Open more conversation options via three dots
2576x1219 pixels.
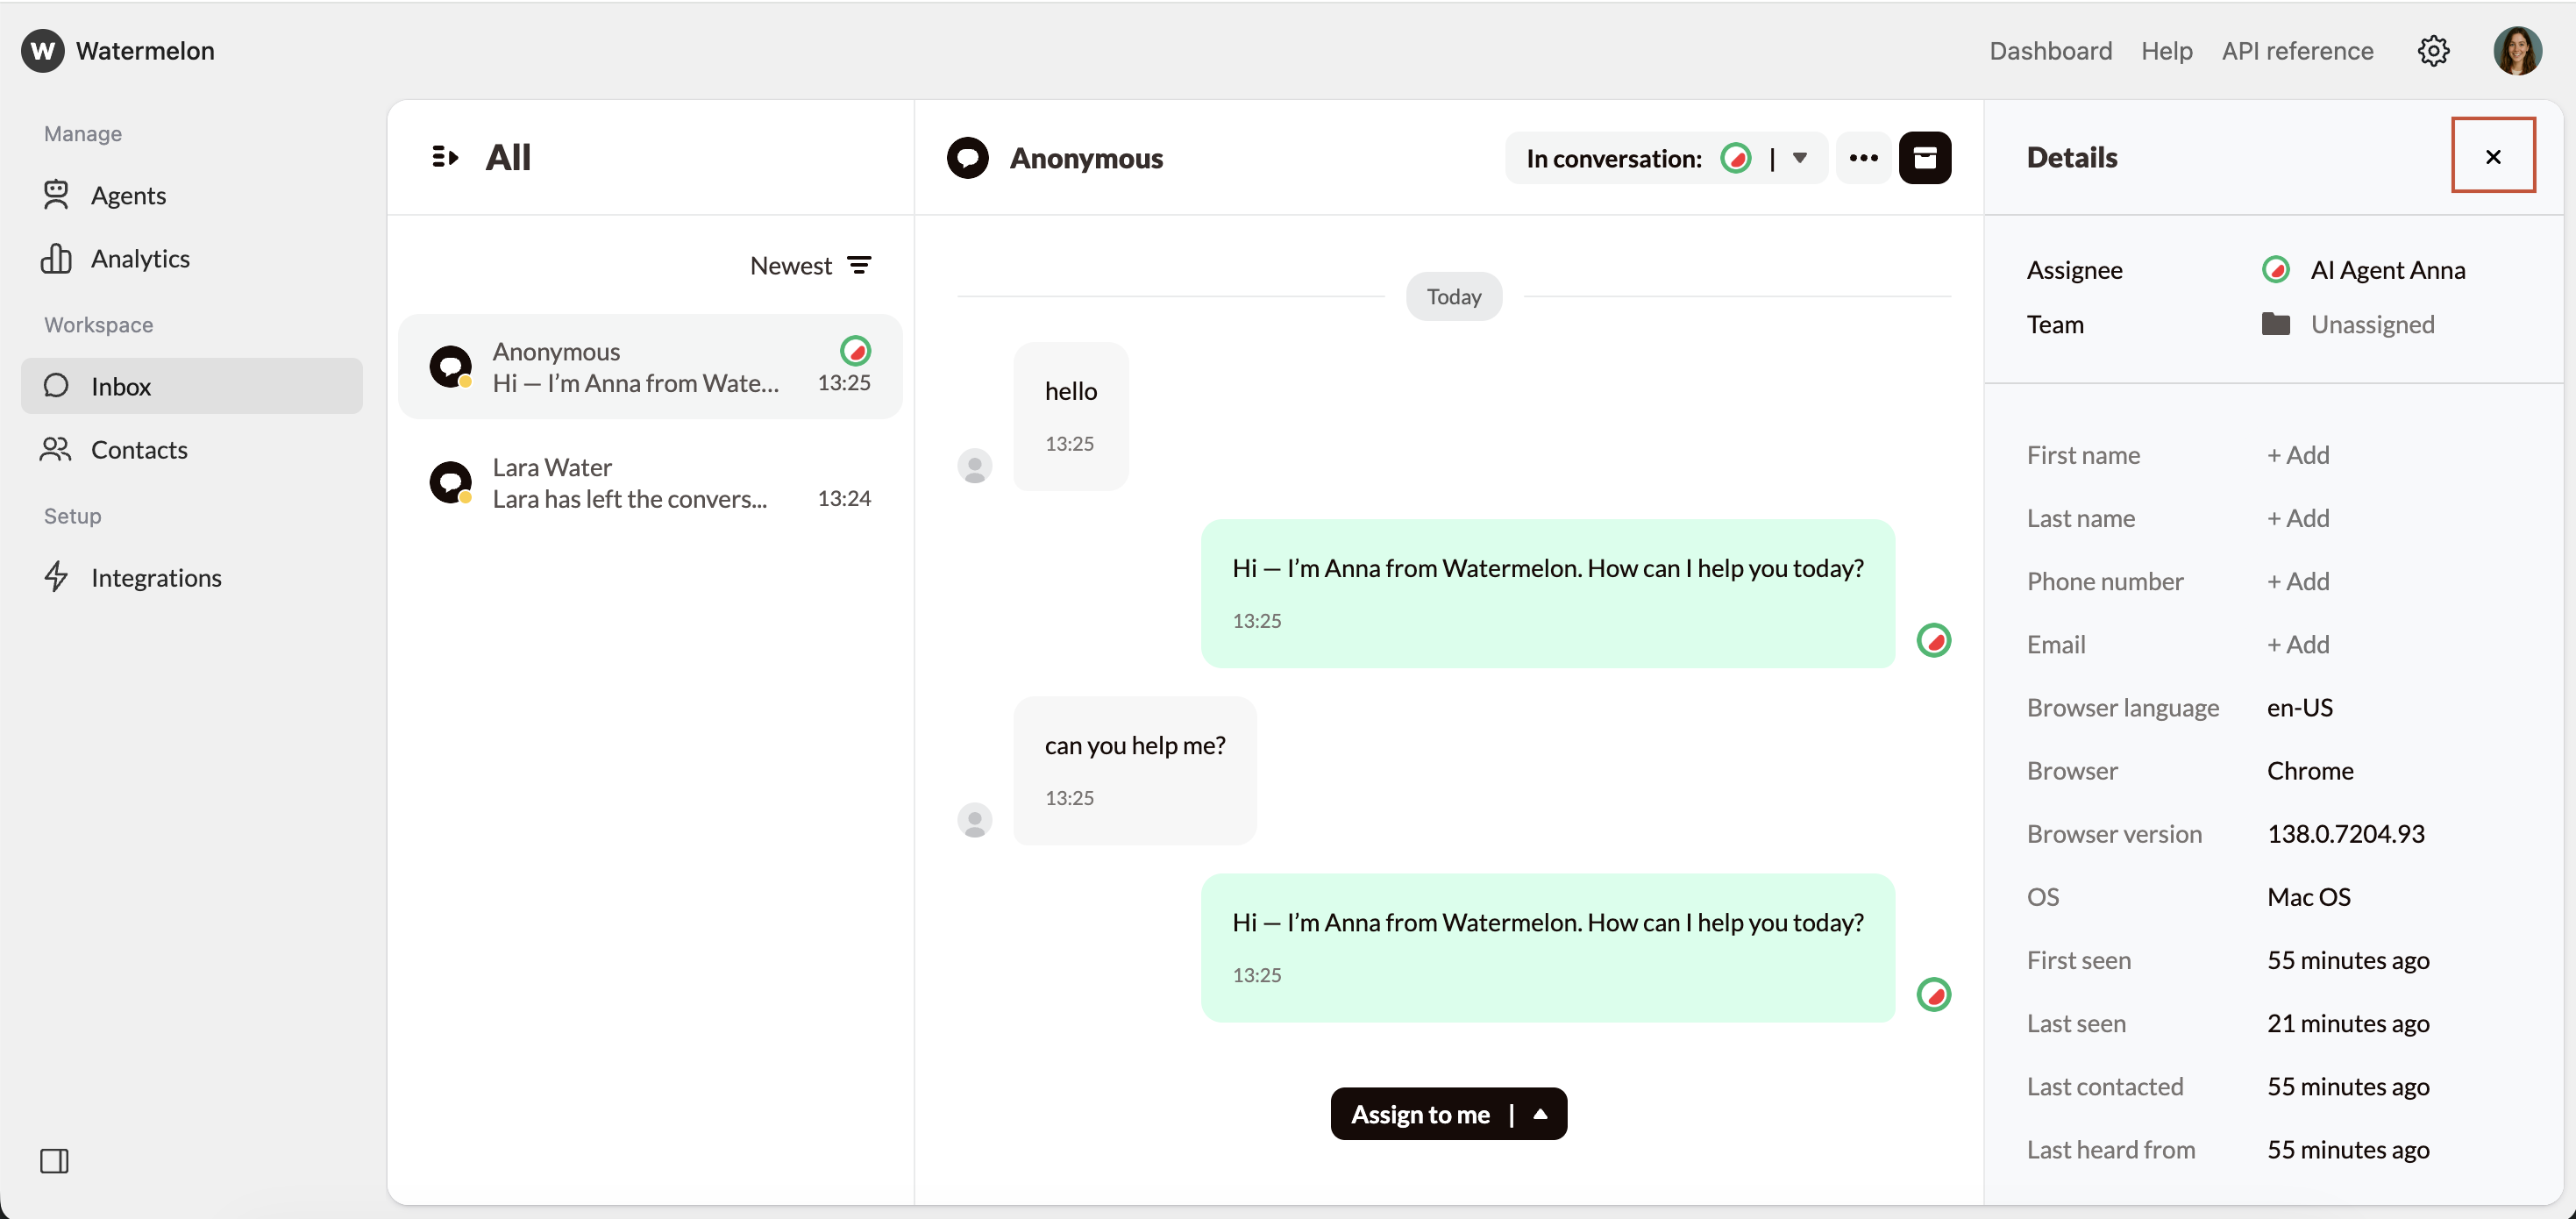click(1862, 157)
